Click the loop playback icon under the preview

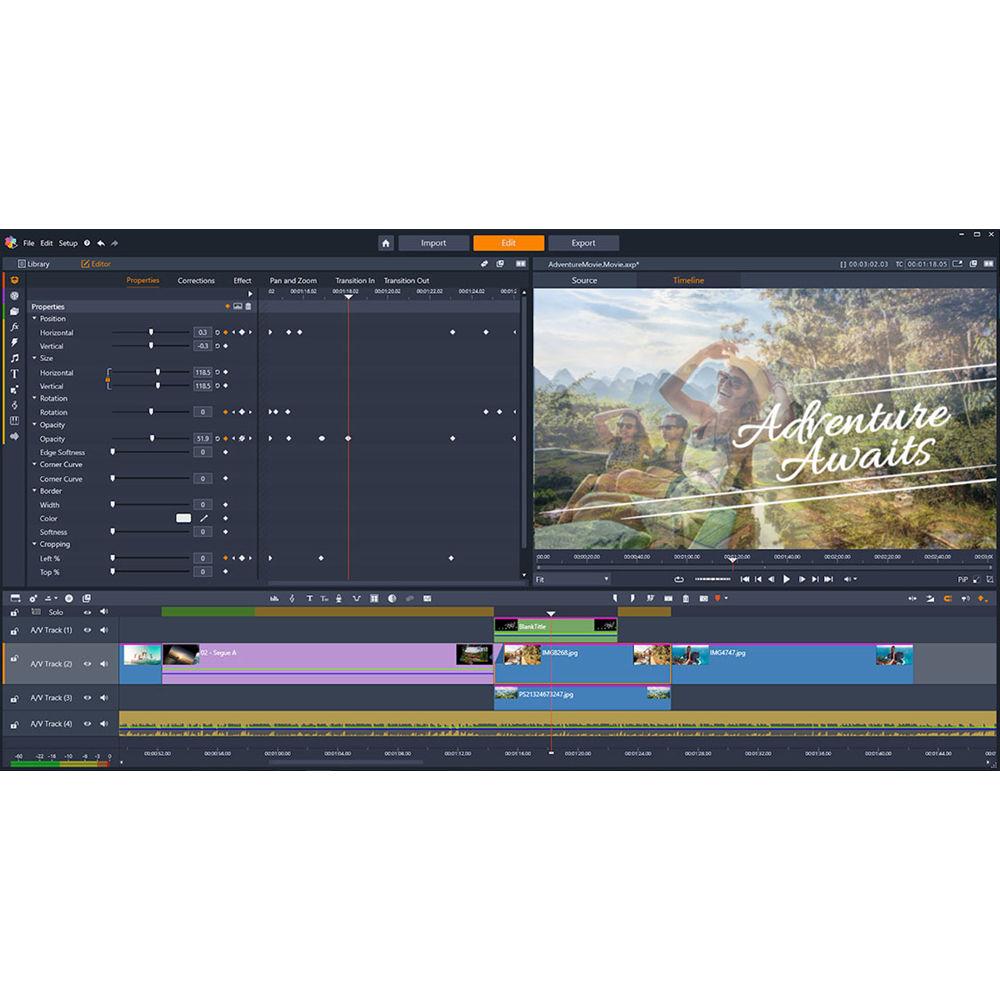pos(679,578)
